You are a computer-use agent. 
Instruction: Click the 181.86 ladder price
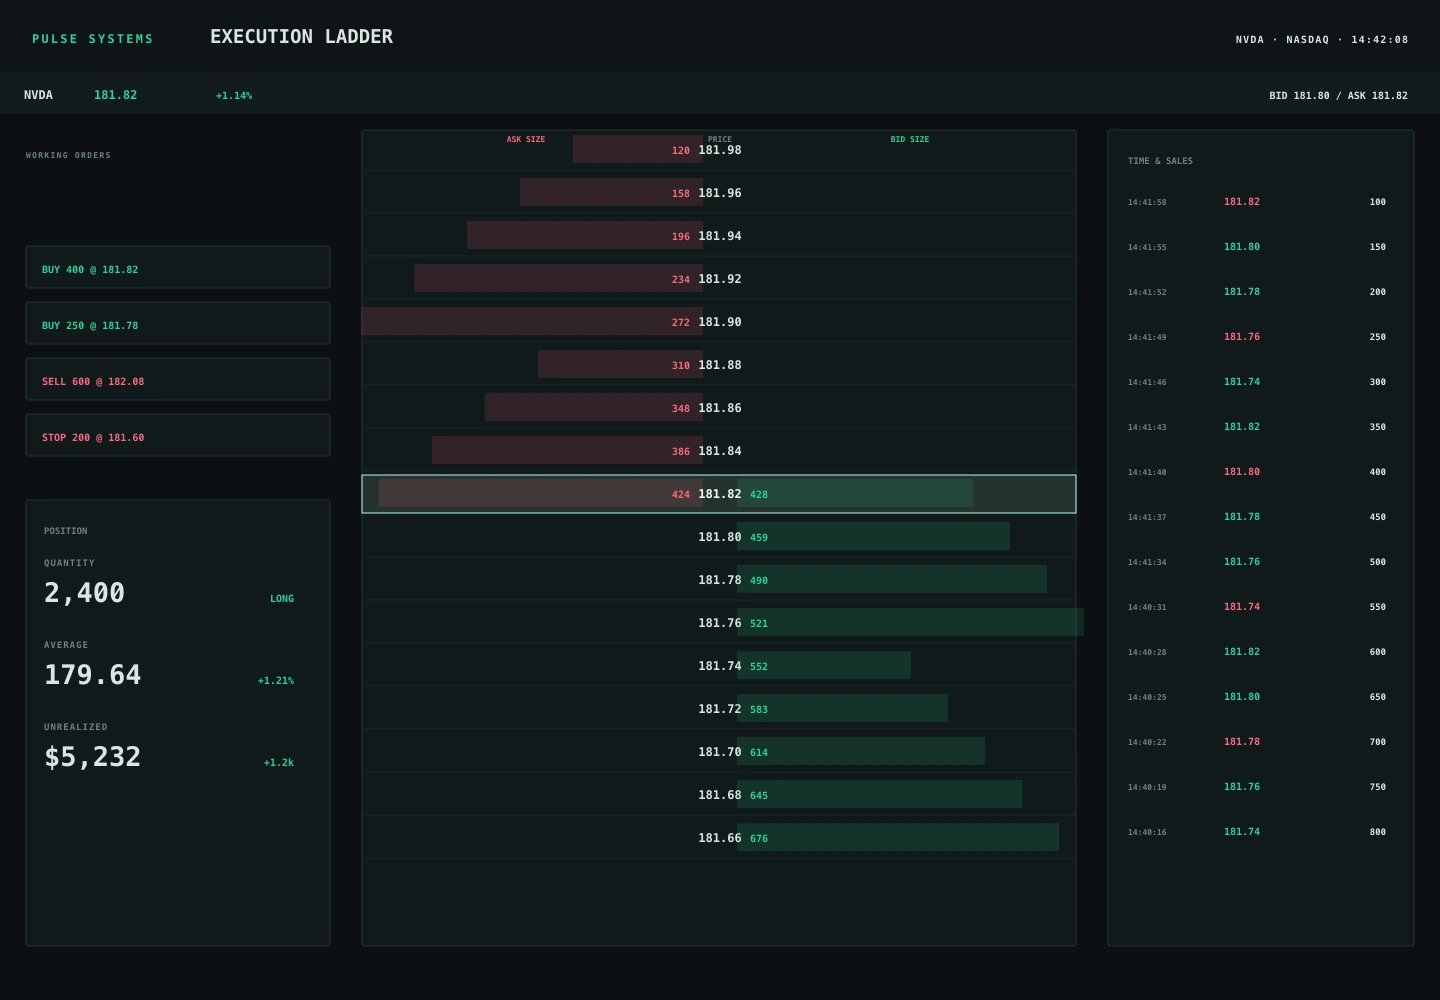coord(720,408)
